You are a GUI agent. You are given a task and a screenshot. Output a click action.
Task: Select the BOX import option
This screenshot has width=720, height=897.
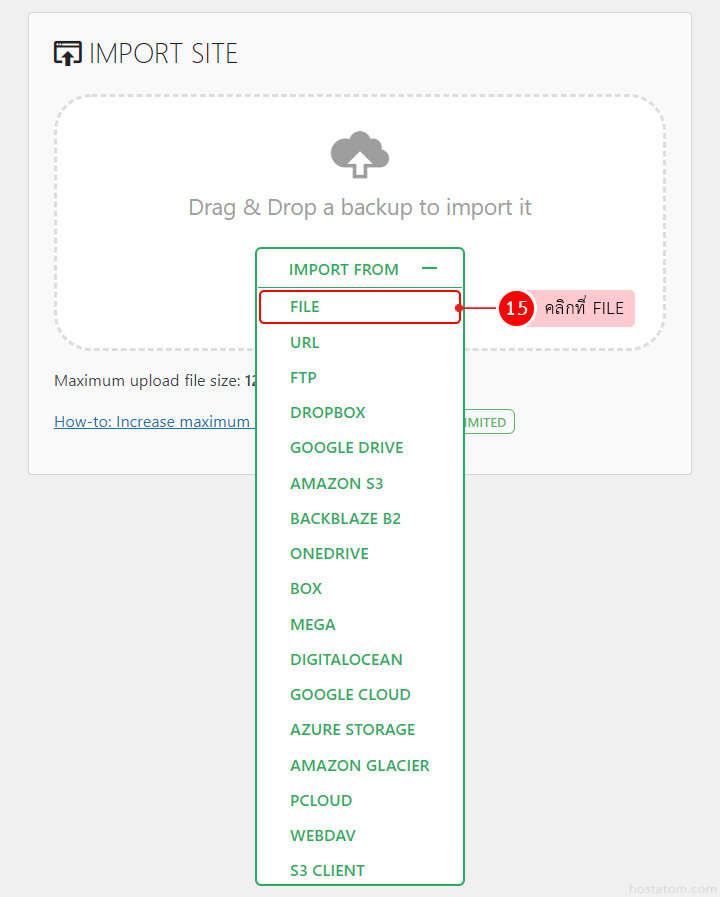coord(306,589)
